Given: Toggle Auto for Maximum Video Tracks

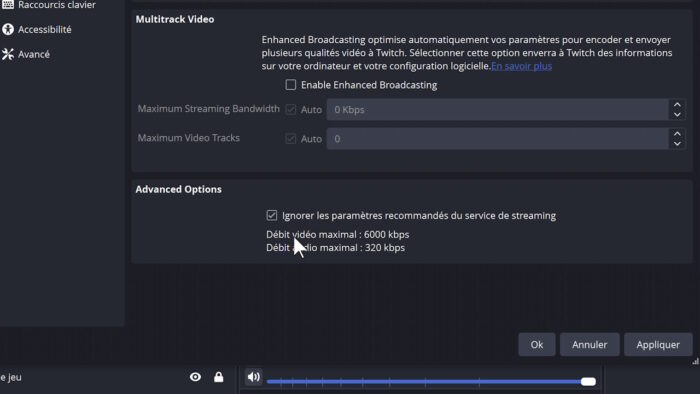Looking at the screenshot, I should (x=291, y=139).
